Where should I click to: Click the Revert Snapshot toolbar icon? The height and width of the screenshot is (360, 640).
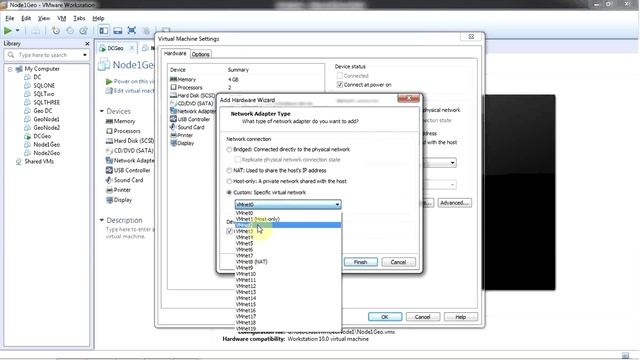70,31
